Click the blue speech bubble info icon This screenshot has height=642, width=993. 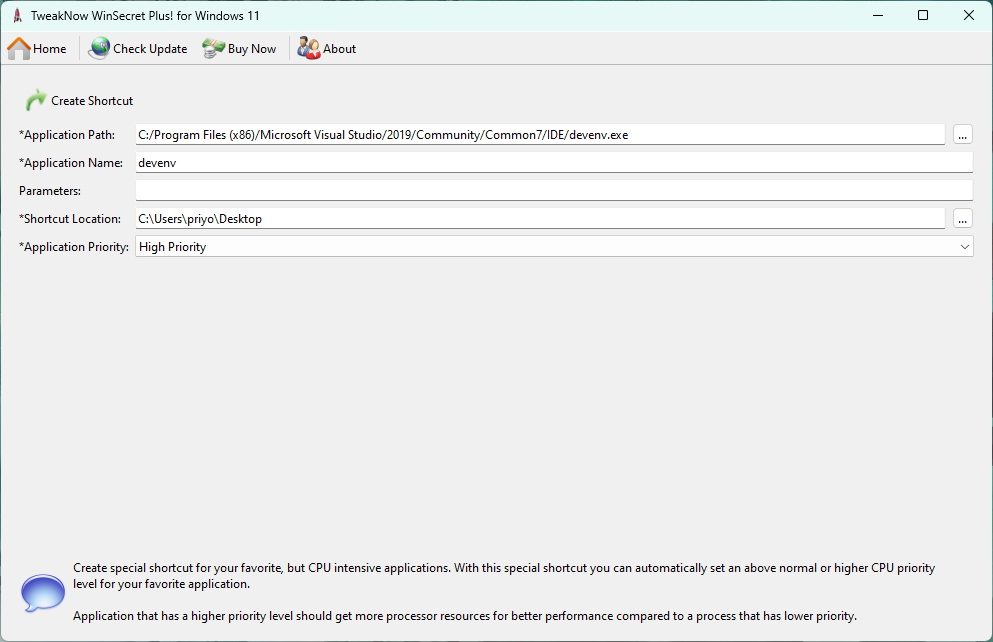(43, 592)
